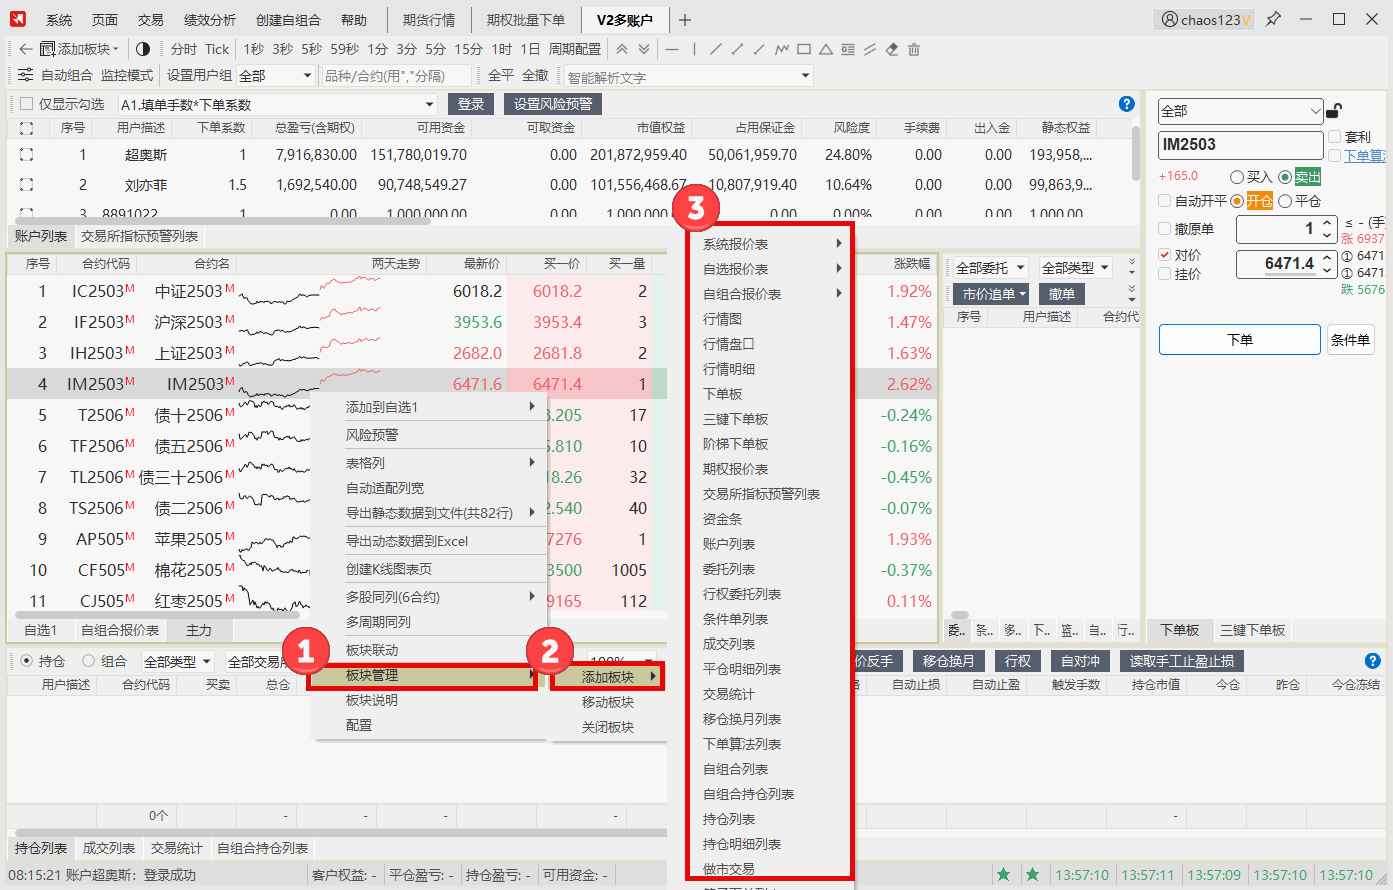Viewport: 1393px width, 890px height.
Task: Select the arrow line drawing tool
Action: click(738, 49)
